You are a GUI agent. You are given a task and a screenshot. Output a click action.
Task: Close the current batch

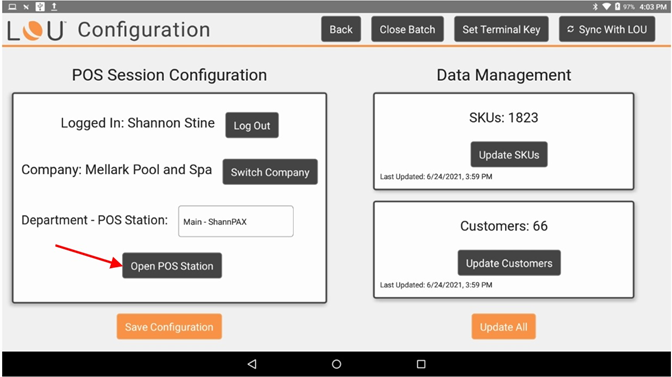coord(407,30)
